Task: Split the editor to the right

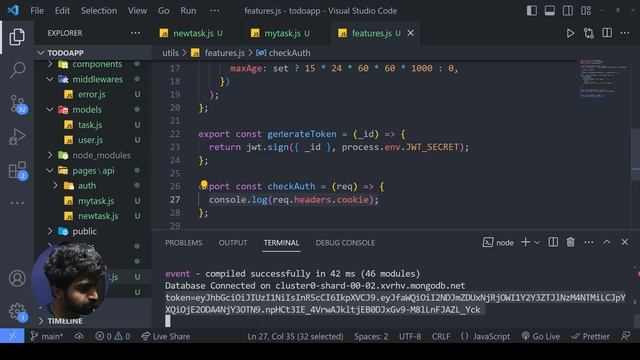Action: coord(607,33)
